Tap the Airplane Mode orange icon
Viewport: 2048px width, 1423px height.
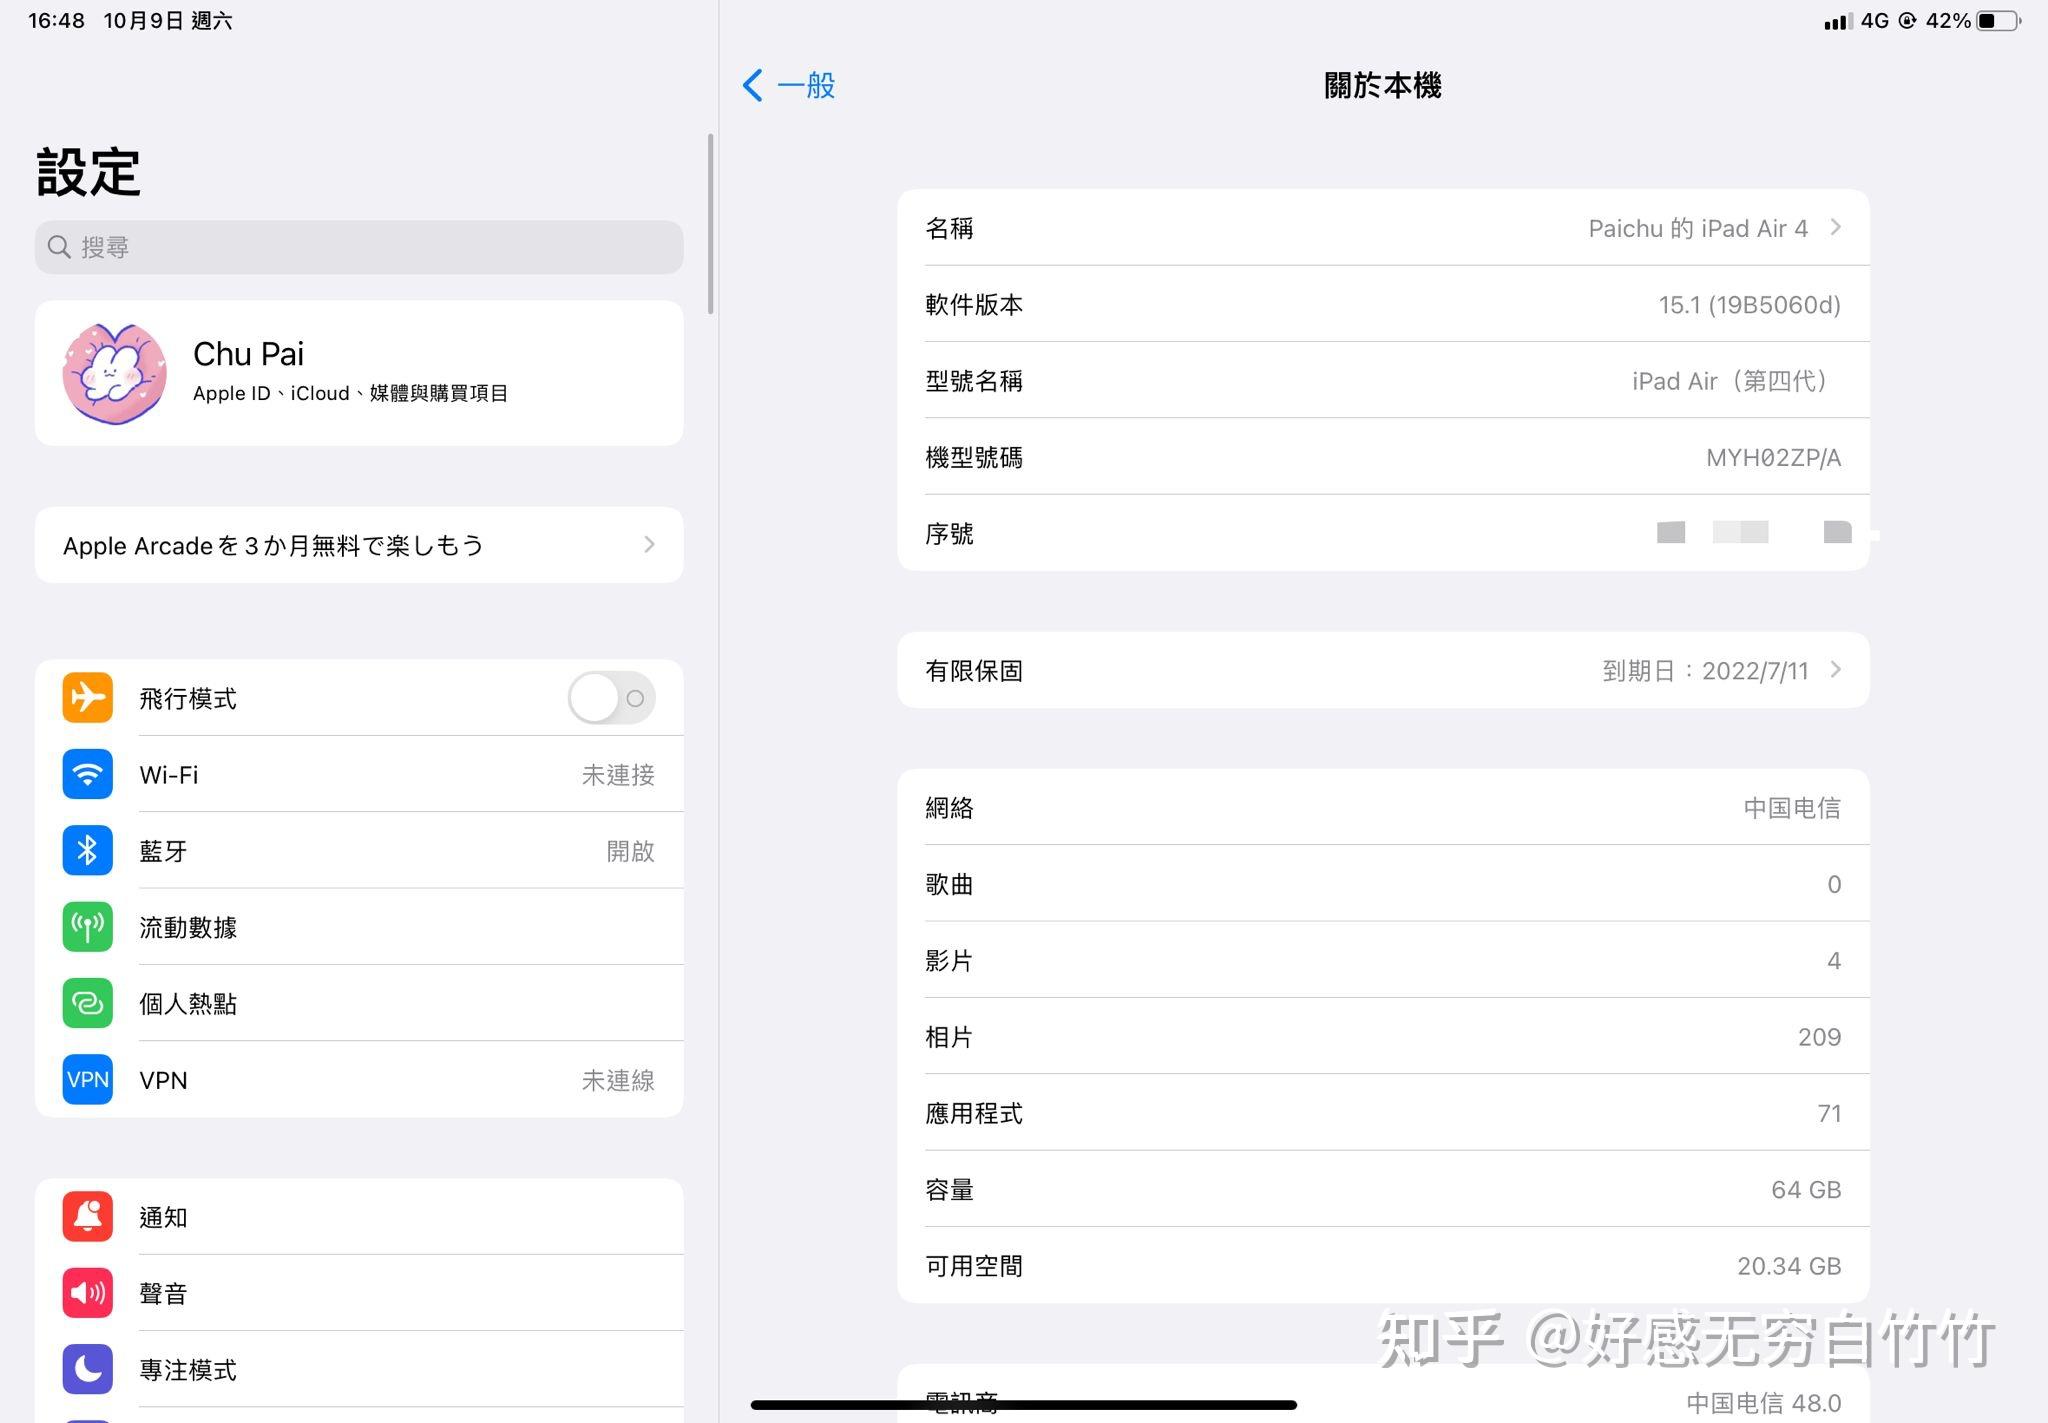[87, 697]
